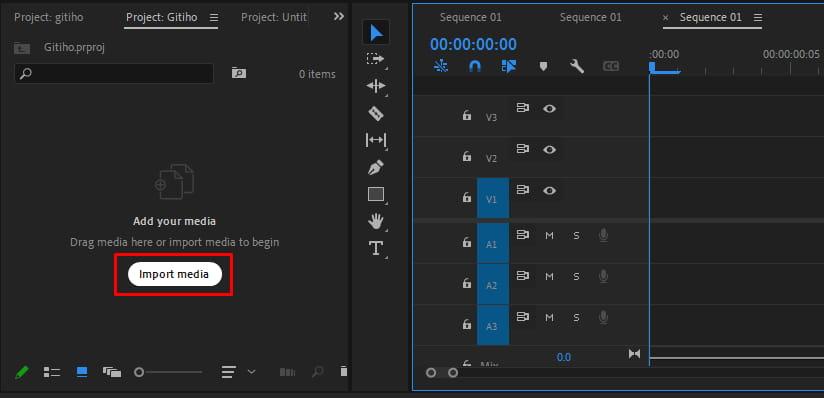Select the Project: Gitiho tab
Screen dimensions: 824x398
(162, 17)
